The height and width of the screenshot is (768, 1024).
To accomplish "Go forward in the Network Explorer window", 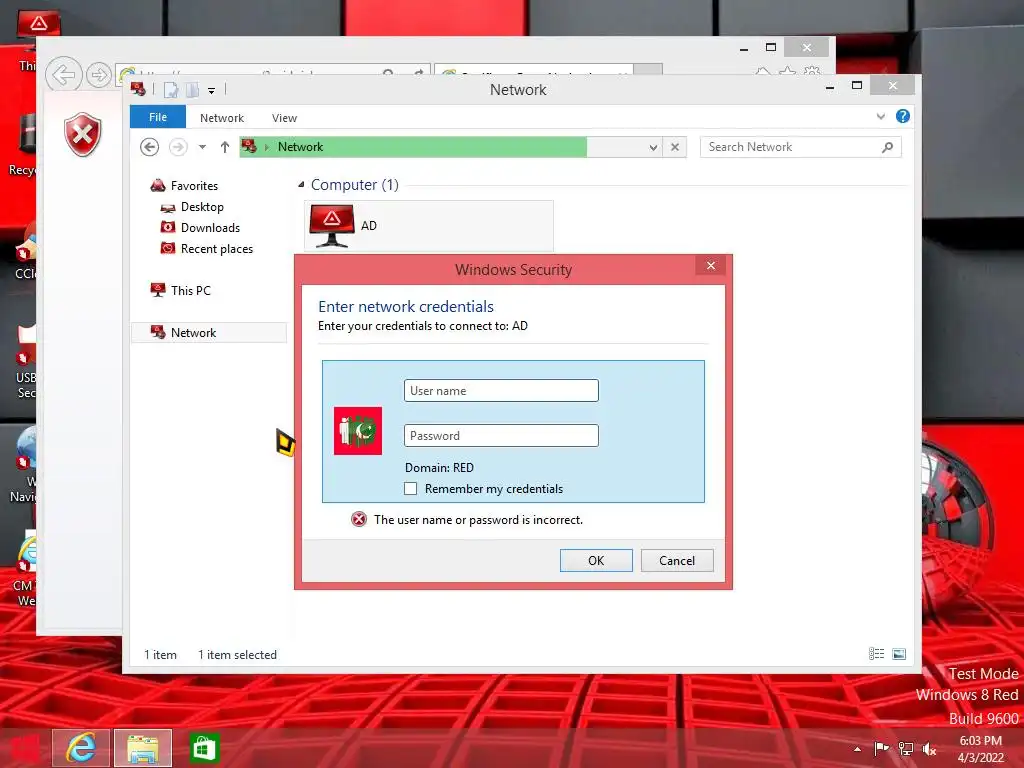I will (178, 147).
